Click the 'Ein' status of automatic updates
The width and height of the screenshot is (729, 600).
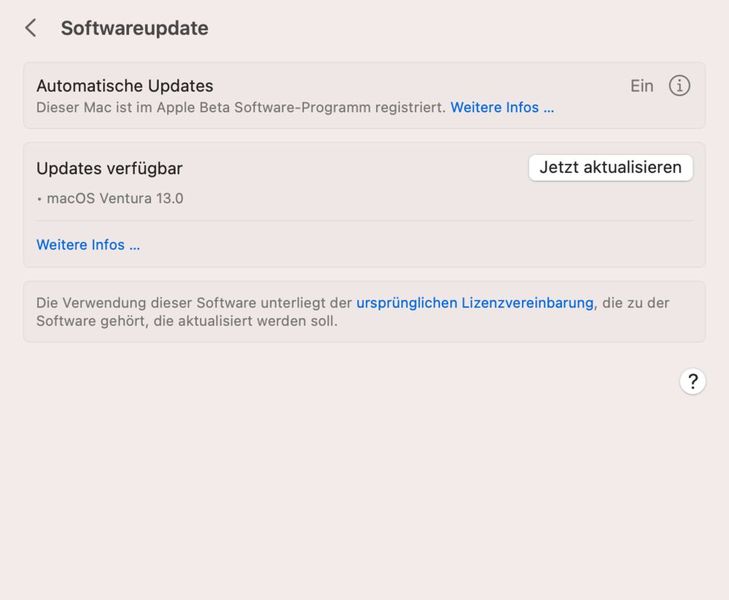[x=642, y=86]
